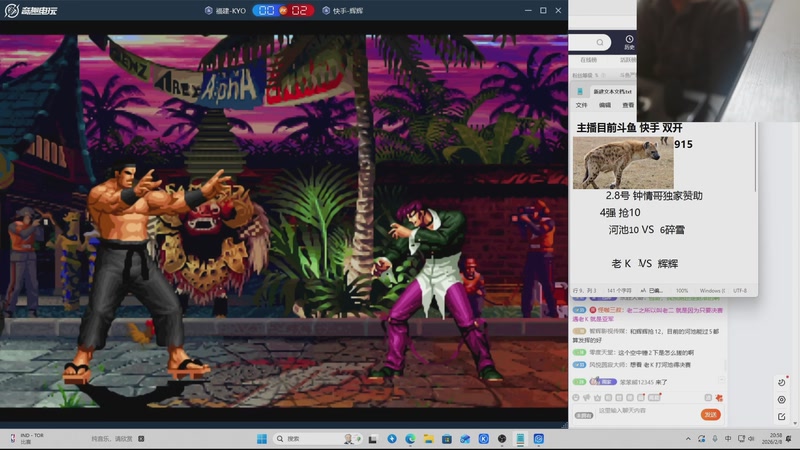
Task: Click the Notepad icon on taskbar
Action: click(x=520, y=439)
